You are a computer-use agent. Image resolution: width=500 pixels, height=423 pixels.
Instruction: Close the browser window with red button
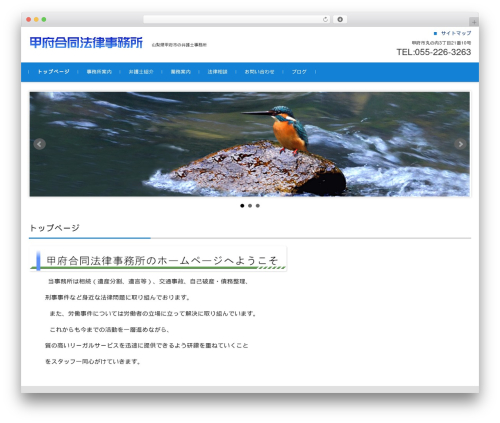point(29,19)
